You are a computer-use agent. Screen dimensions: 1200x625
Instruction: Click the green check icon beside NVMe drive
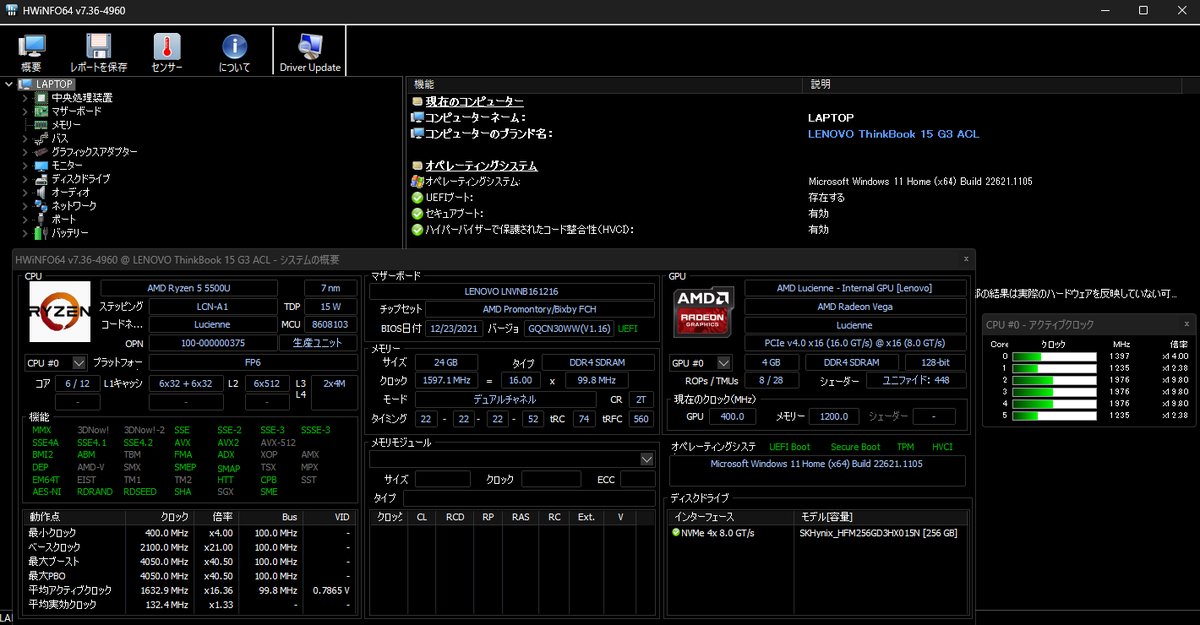tap(676, 533)
